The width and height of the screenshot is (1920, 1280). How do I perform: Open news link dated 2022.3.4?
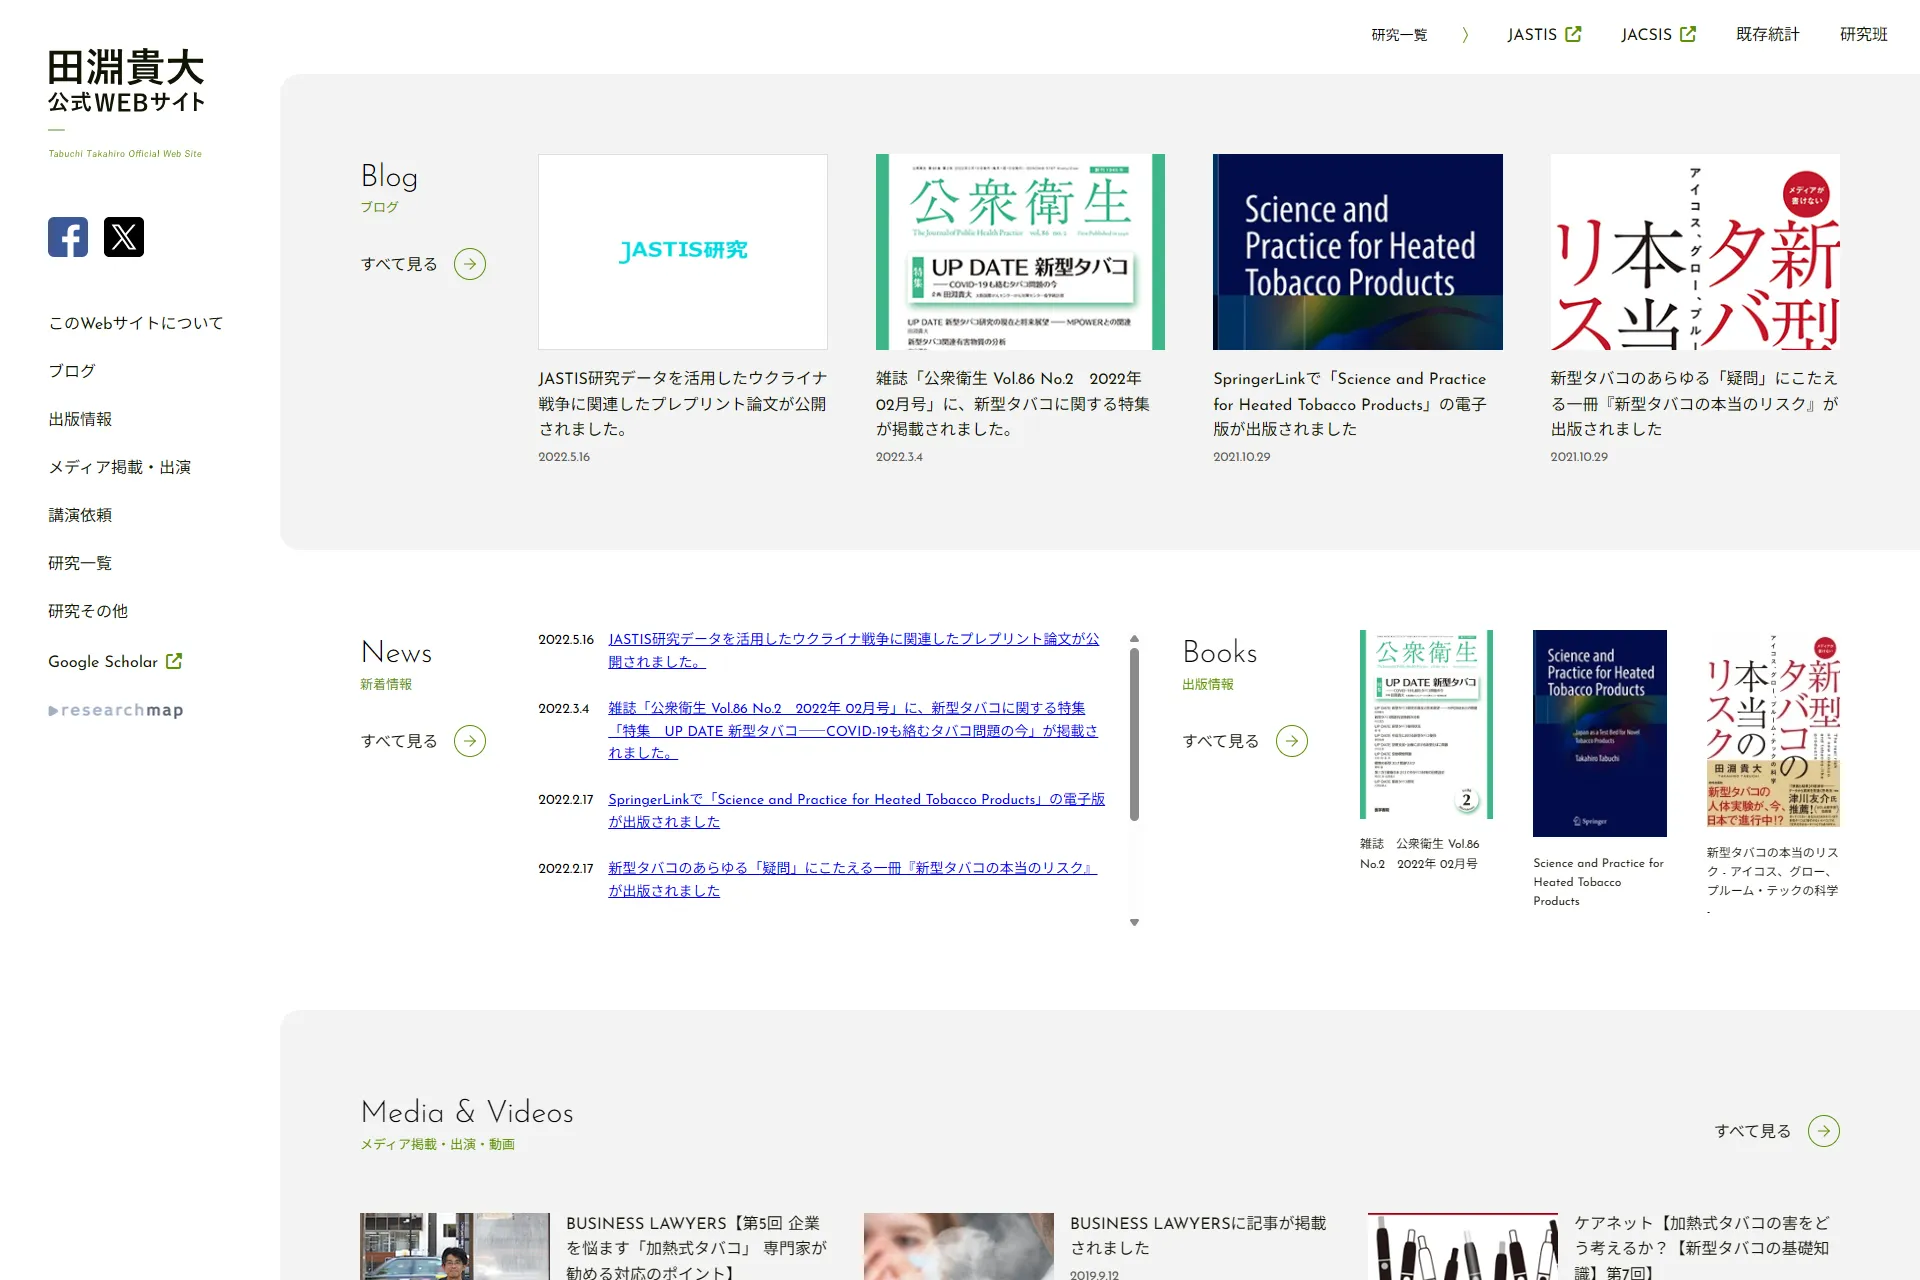pos(853,730)
